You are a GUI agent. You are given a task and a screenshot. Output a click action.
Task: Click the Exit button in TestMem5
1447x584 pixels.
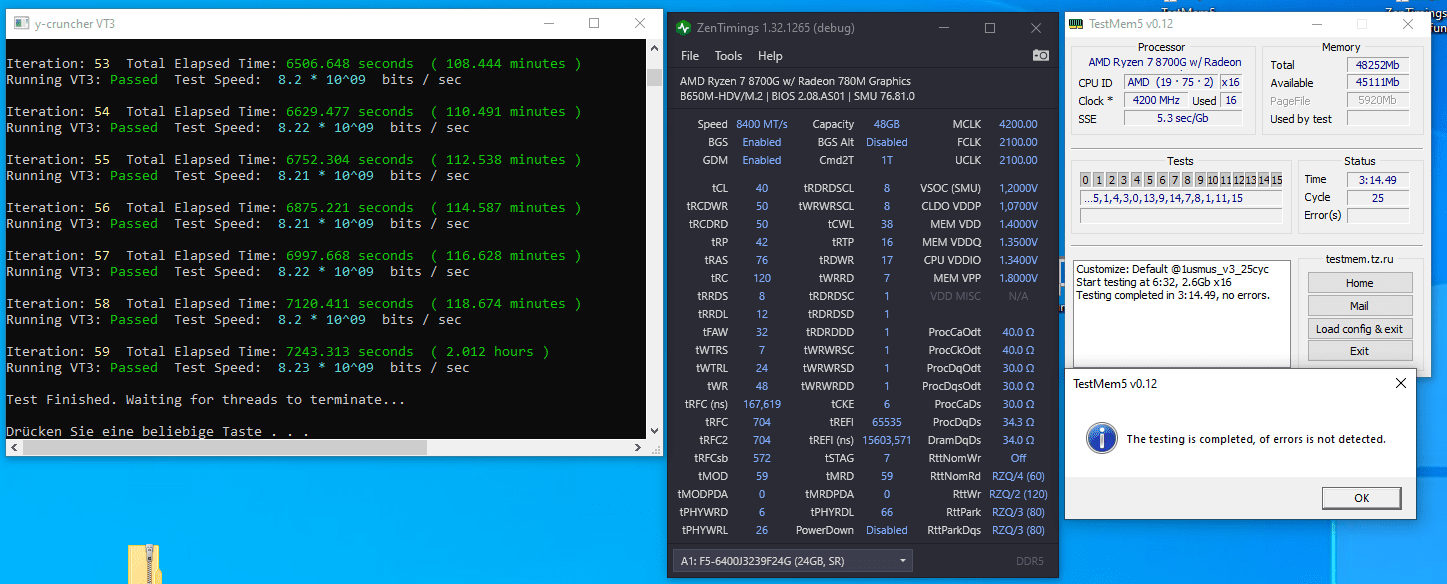[1359, 351]
